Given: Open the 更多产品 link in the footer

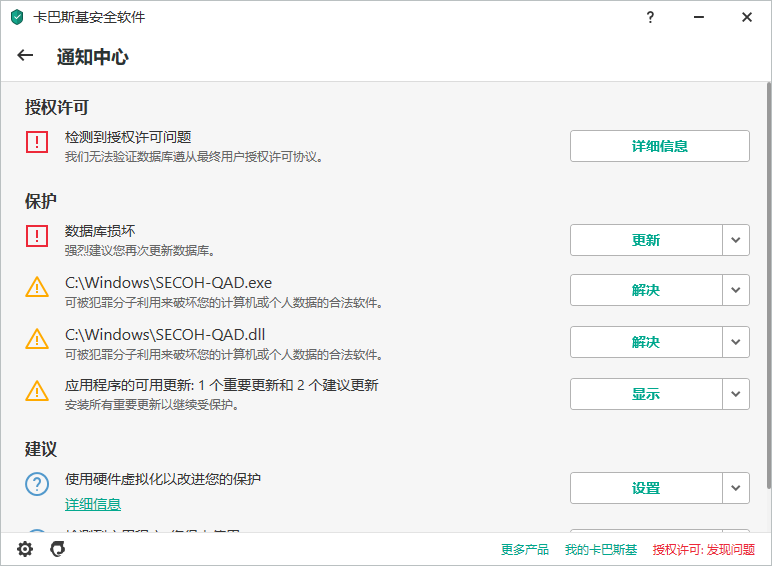Looking at the screenshot, I should point(525,549).
